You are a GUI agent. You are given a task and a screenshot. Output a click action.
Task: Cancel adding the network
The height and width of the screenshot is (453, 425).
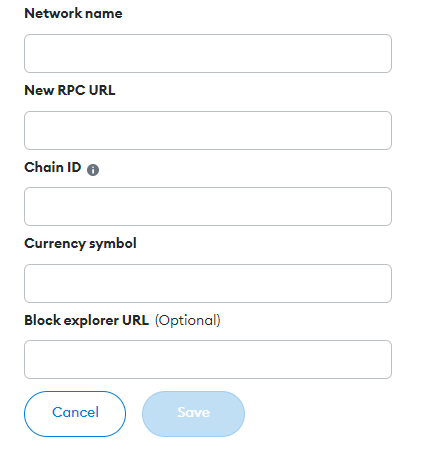75,414
